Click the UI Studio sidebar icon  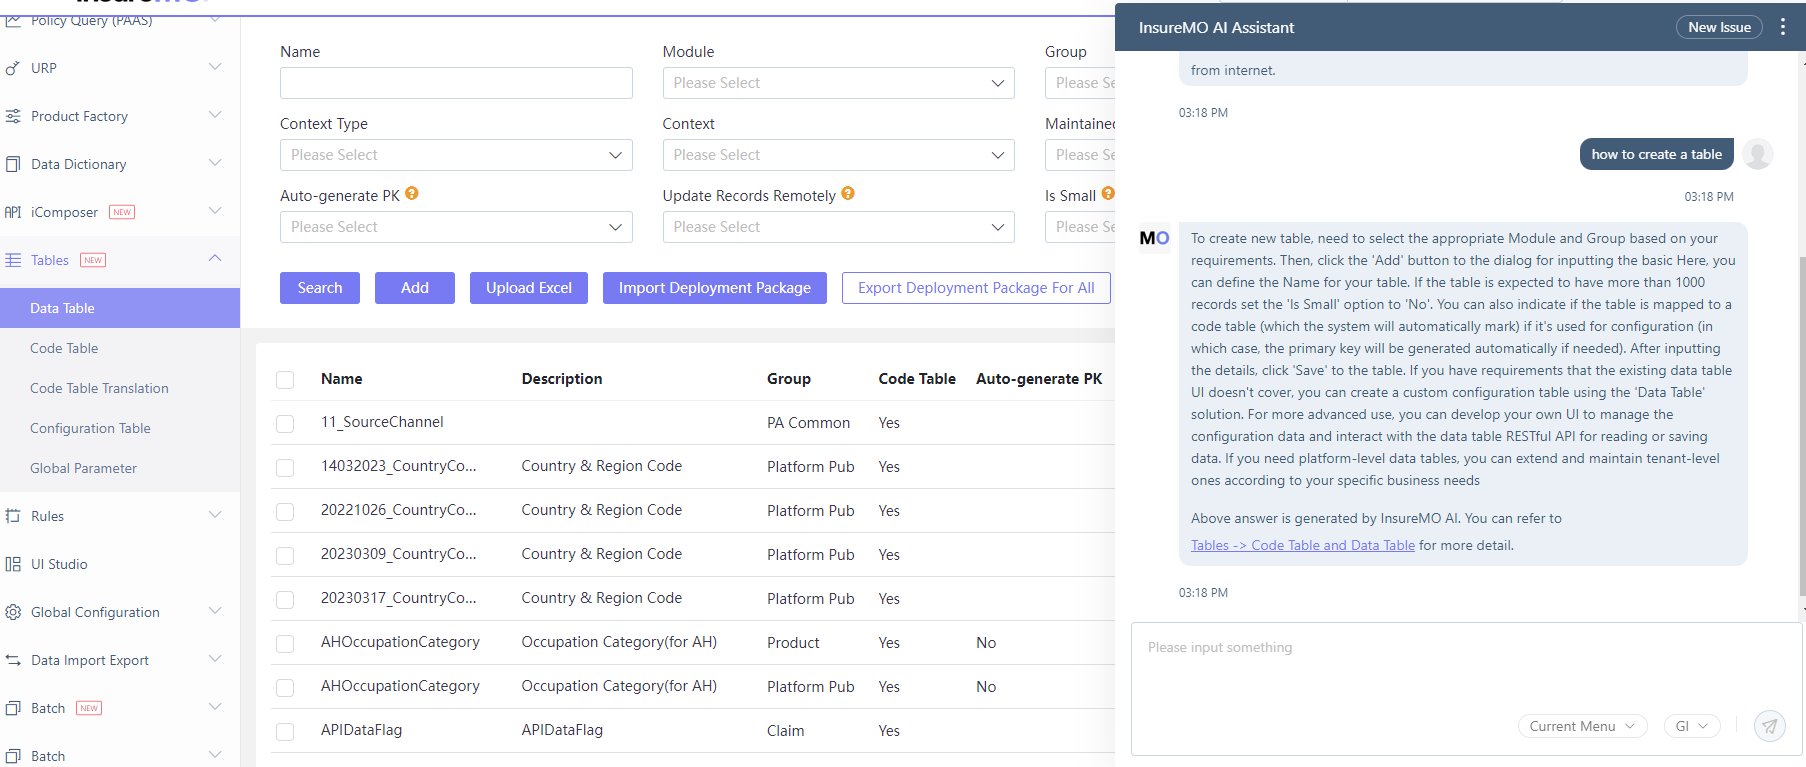(13, 564)
